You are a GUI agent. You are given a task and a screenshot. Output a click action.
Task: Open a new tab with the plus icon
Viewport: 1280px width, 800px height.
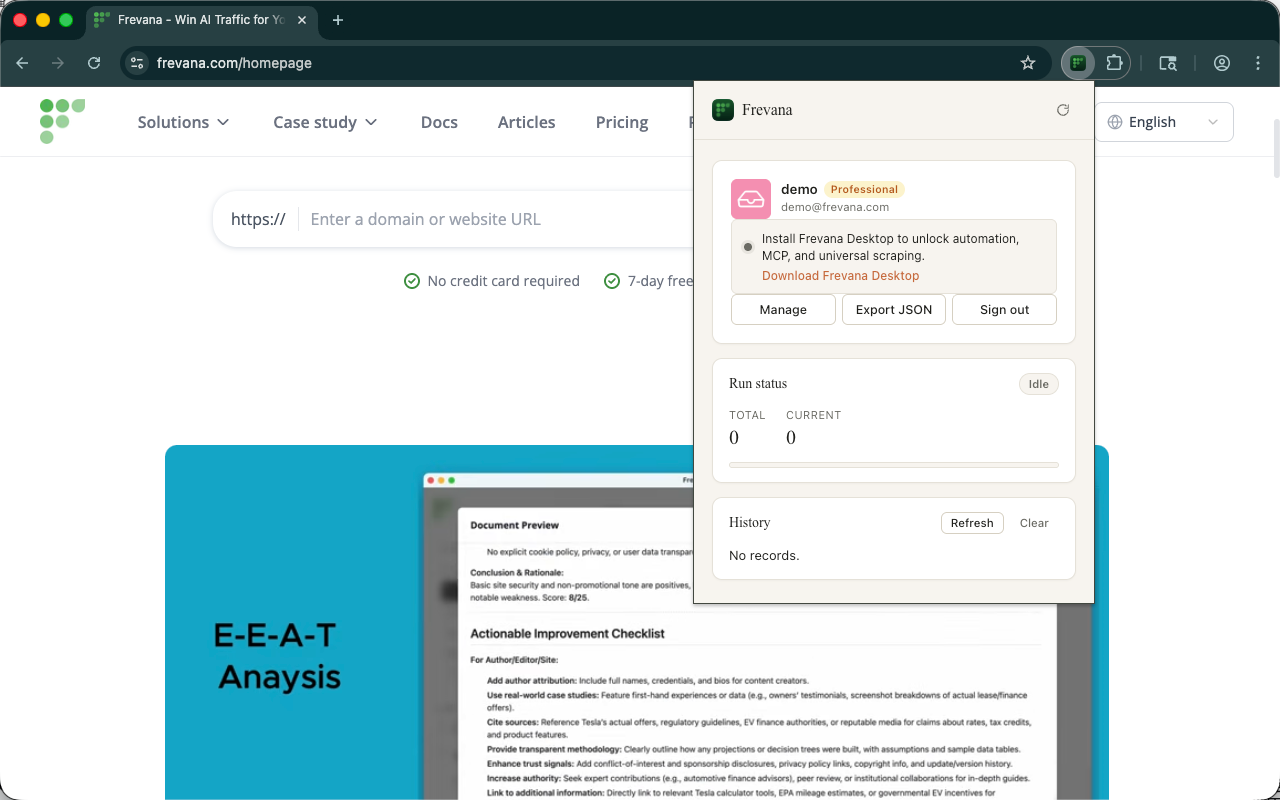click(338, 20)
